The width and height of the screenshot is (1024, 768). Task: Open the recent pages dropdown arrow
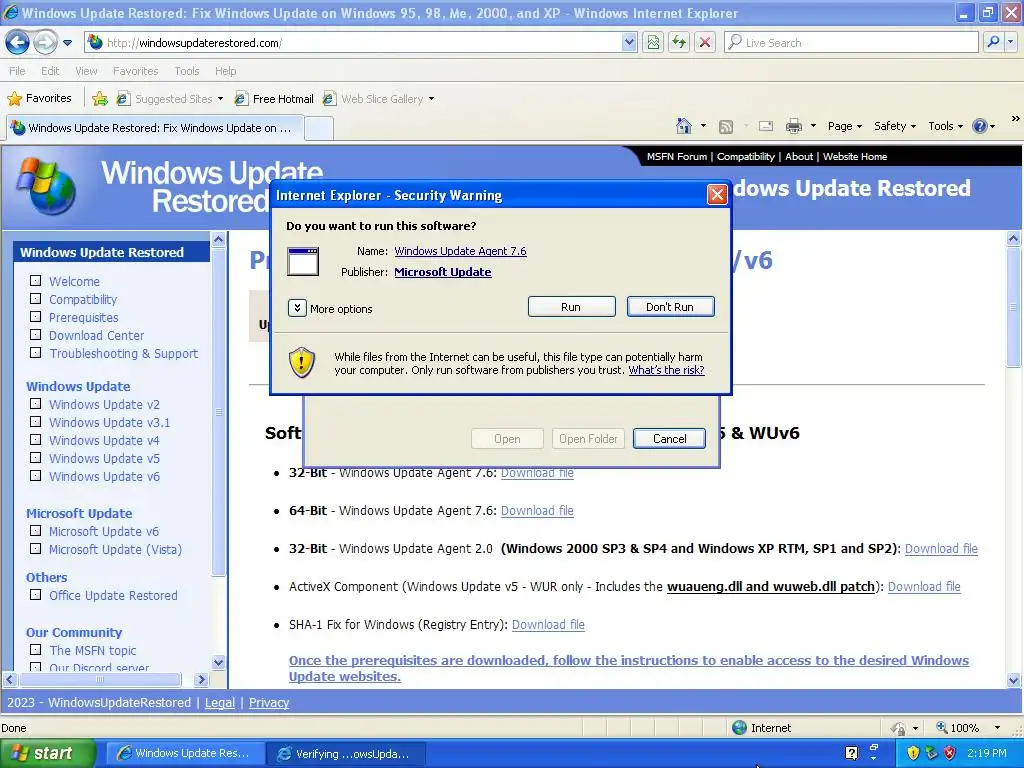(67, 43)
